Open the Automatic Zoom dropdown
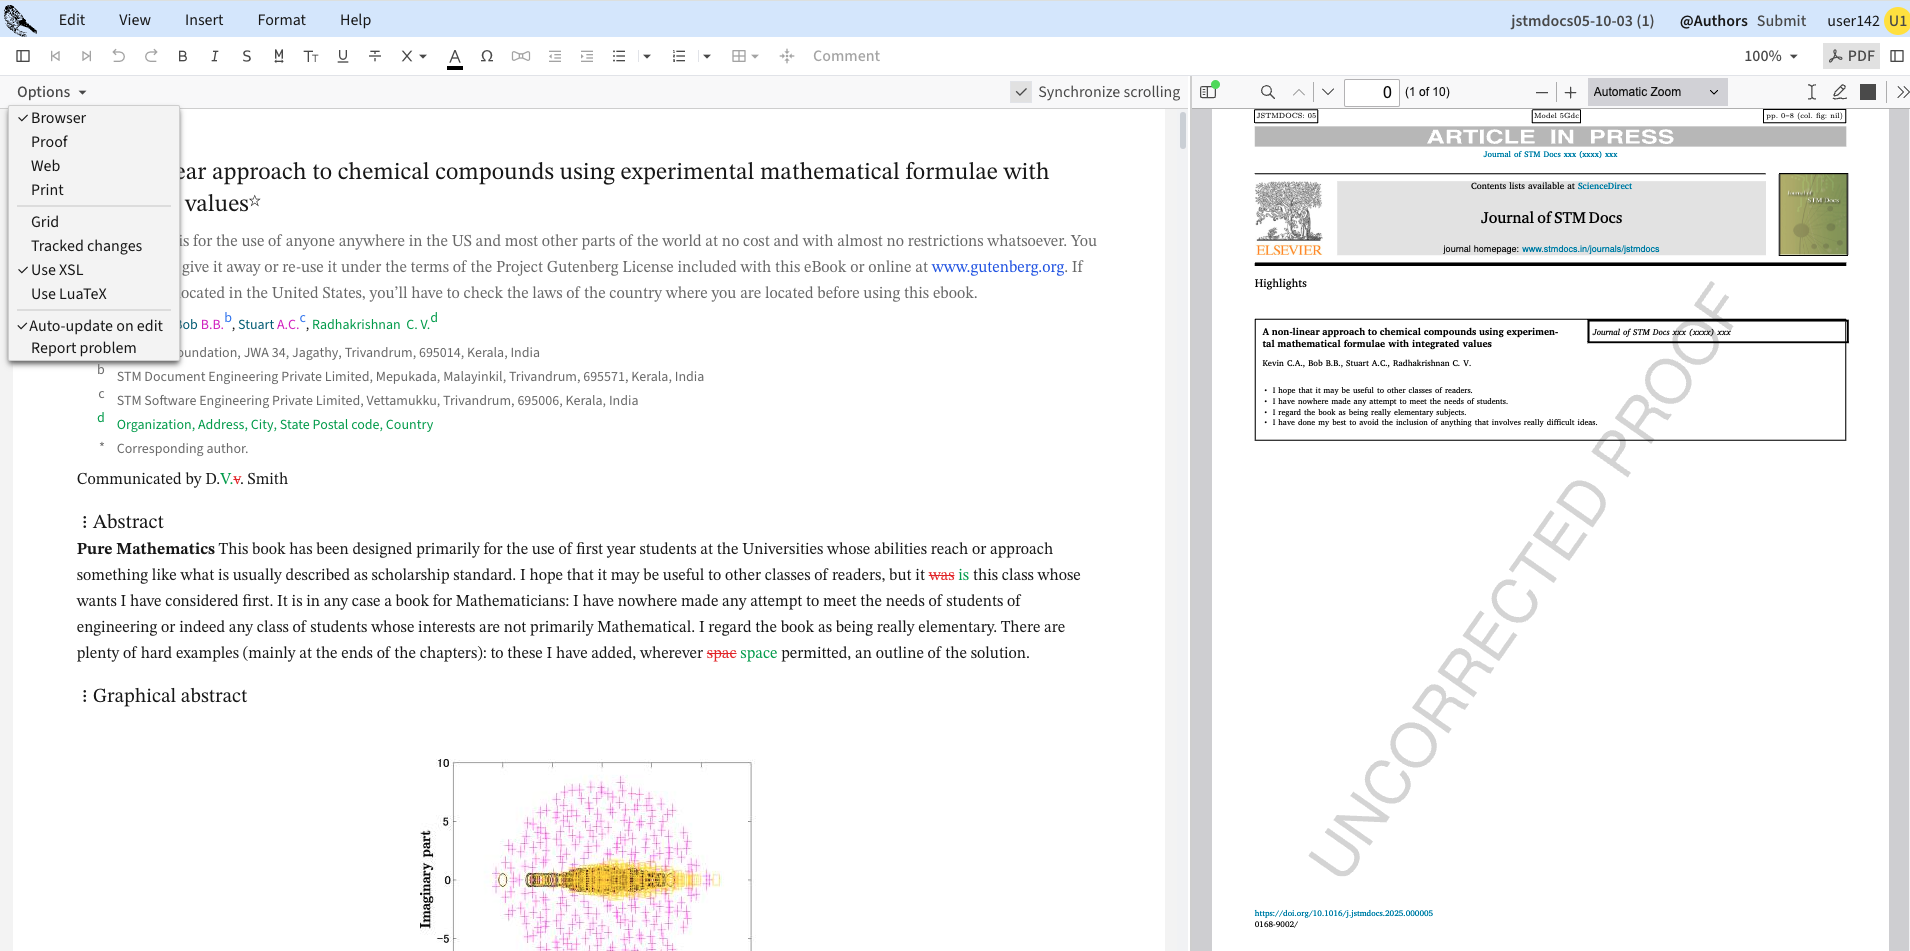Image resolution: width=1910 pixels, height=951 pixels. (1655, 92)
